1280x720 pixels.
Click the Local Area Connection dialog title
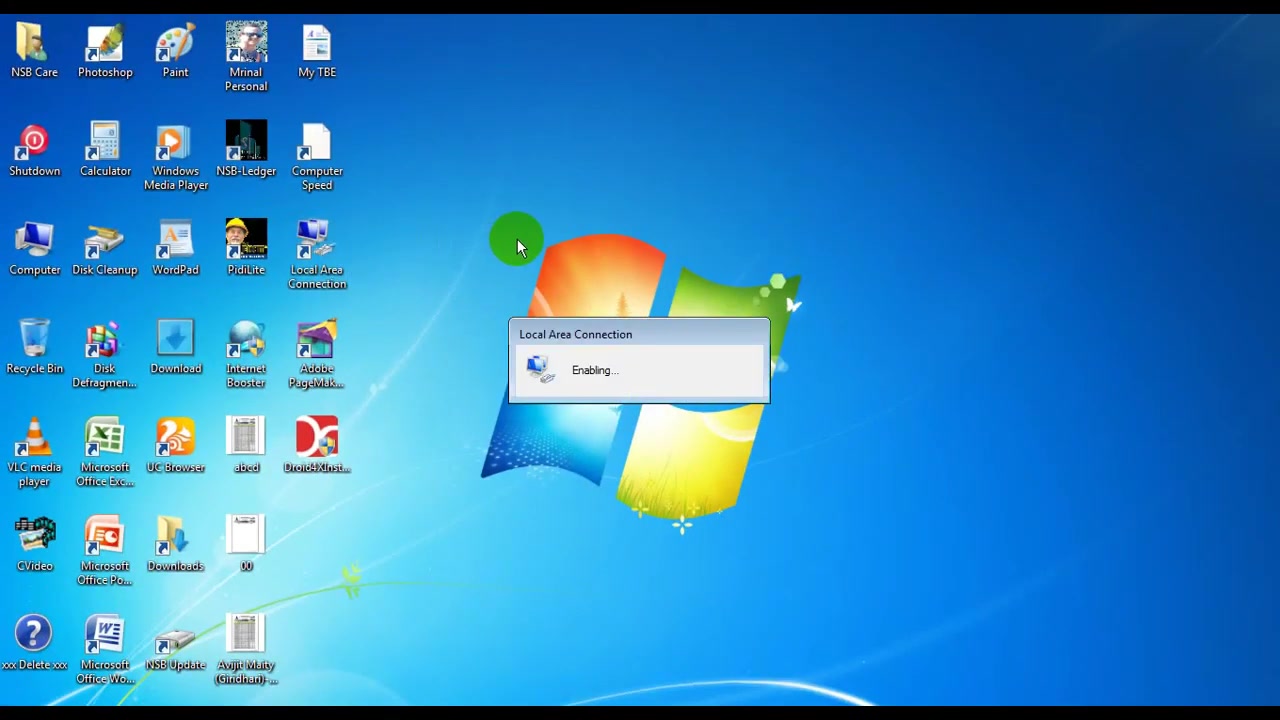click(575, 335)
